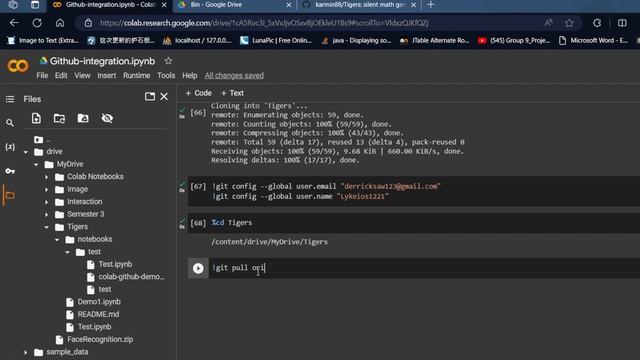The height and width of the screenshot is (360, 640).
Task: Open the Tools menu
Action: pos(166,76)
